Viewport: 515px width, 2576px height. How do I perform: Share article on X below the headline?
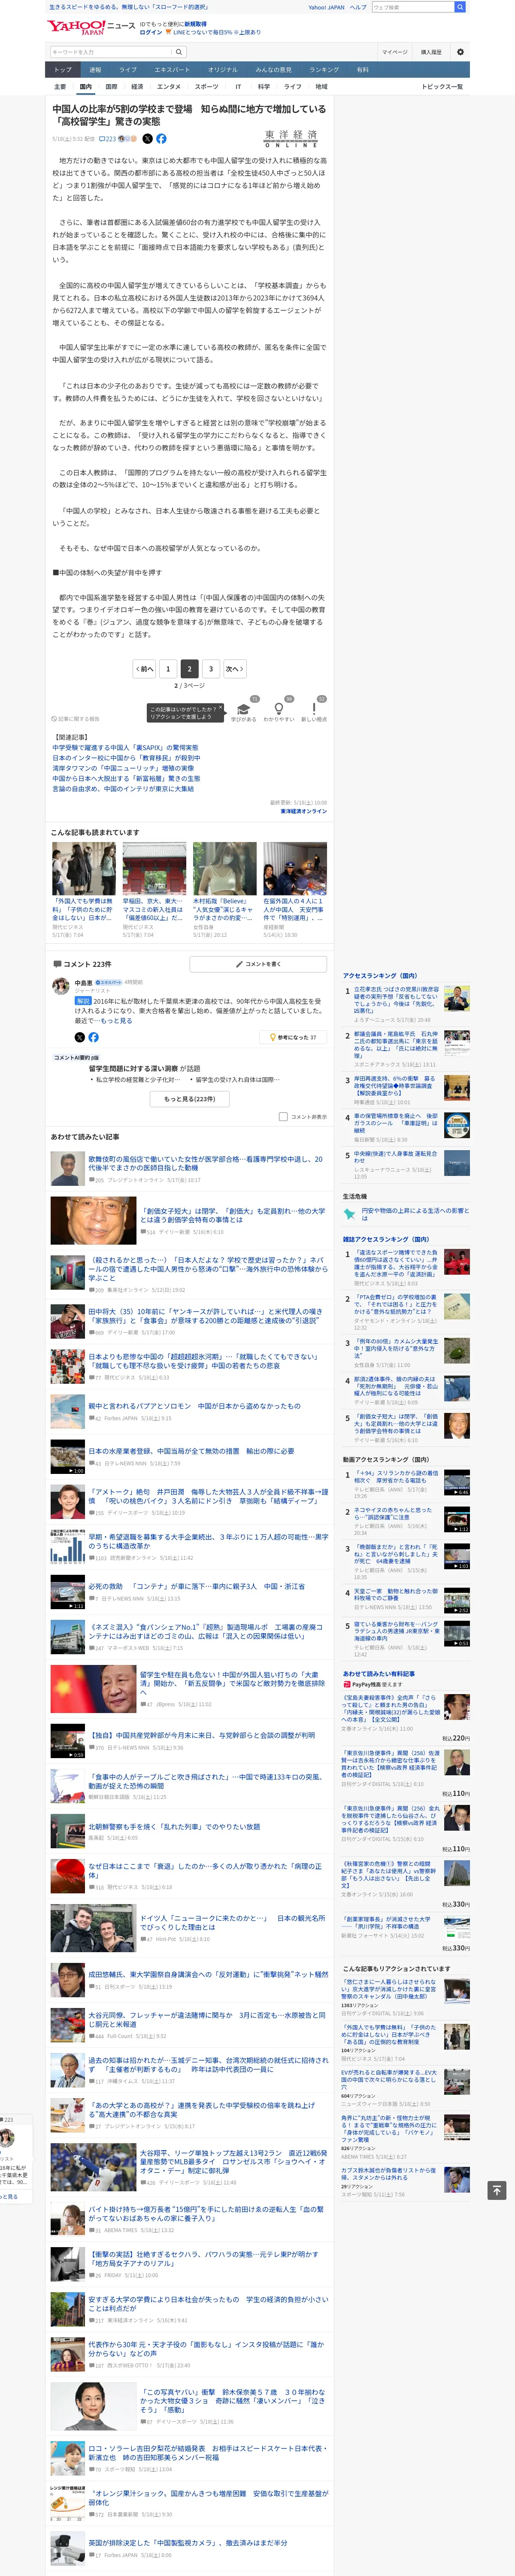point(147,139)
